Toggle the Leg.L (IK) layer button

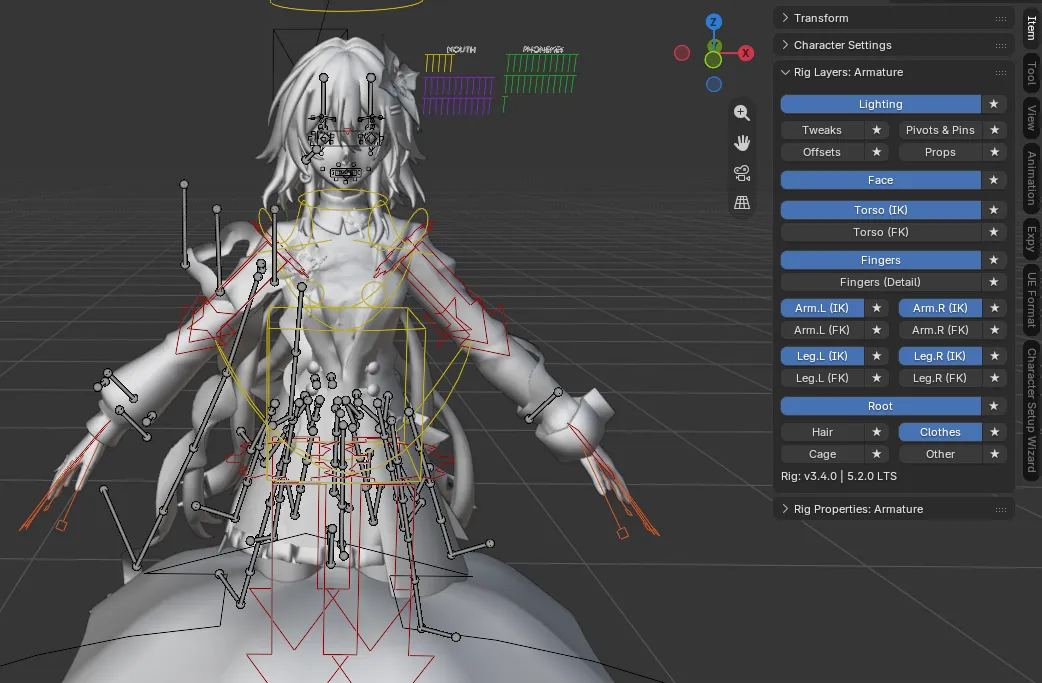(822, 356)
